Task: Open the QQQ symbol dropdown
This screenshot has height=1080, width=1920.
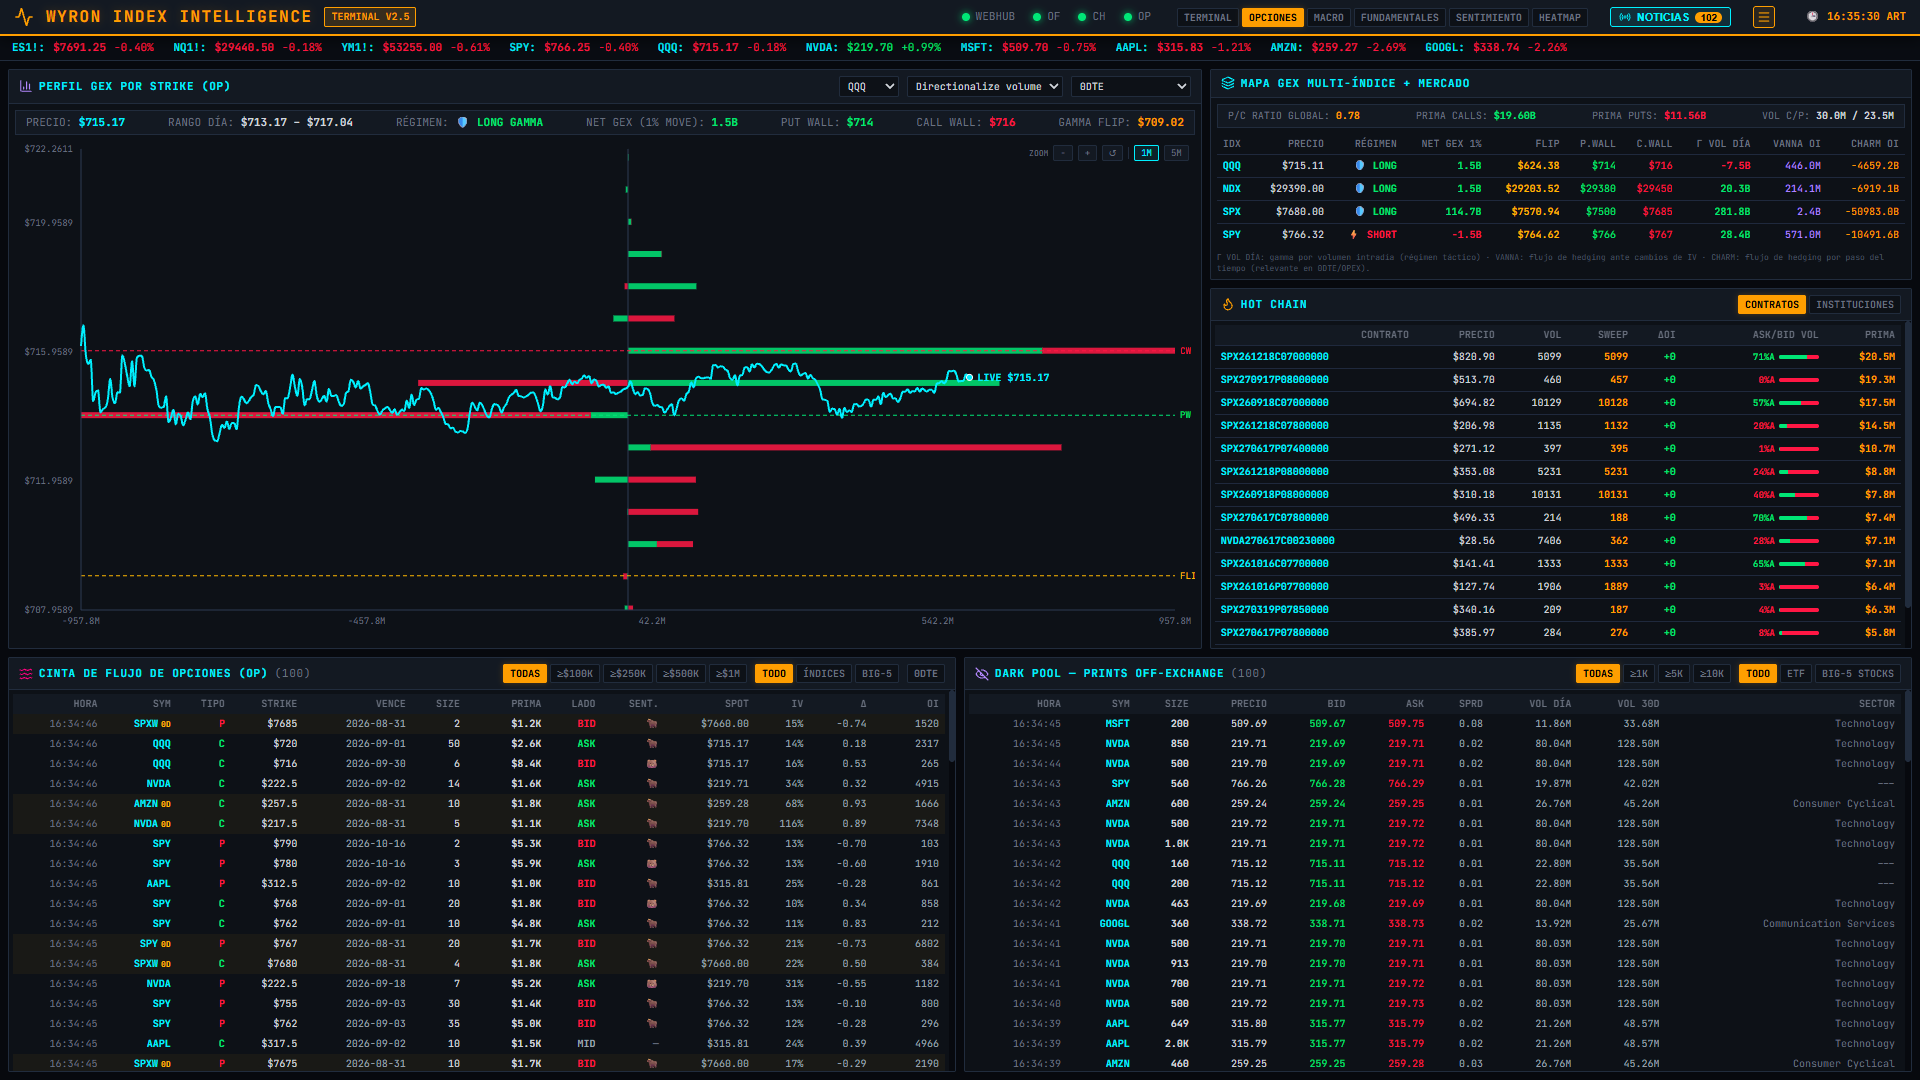Action: click(x=869, y=87)
